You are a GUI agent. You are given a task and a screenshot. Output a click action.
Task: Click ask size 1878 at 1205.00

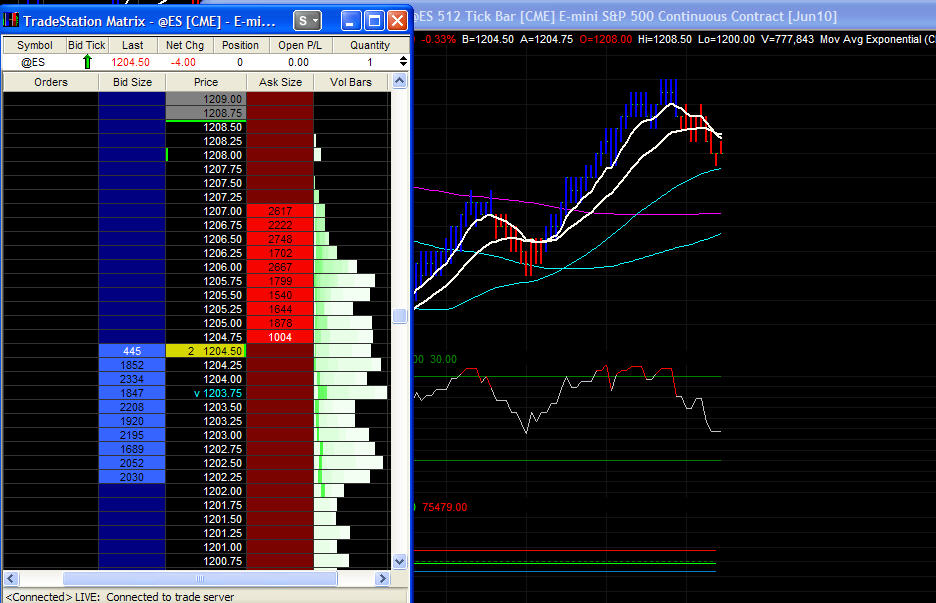pos(280,323)
